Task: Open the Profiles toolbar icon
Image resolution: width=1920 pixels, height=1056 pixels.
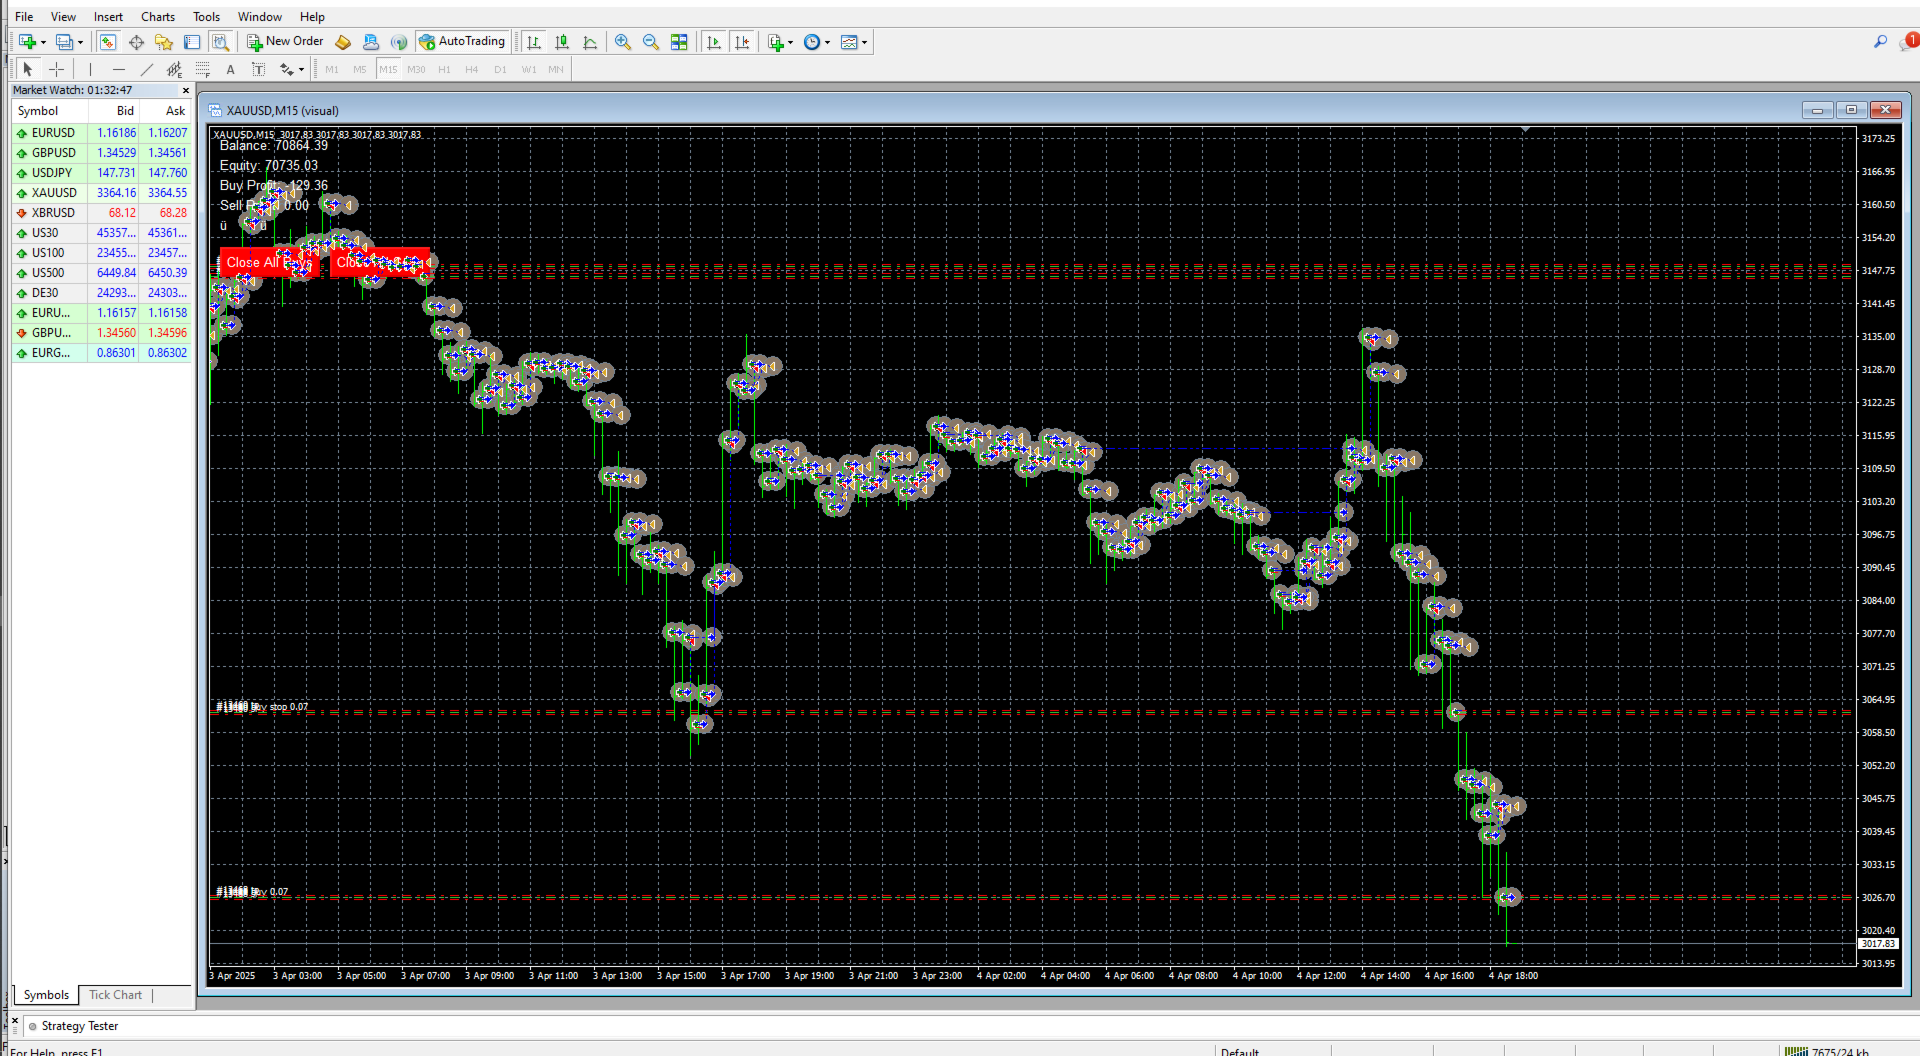Action: (64, 42)
